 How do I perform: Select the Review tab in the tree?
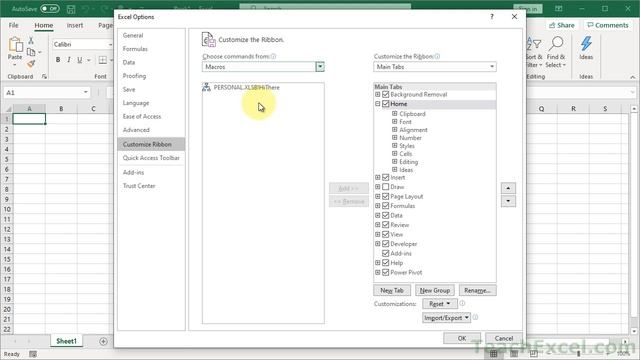(x=400, y=225)
